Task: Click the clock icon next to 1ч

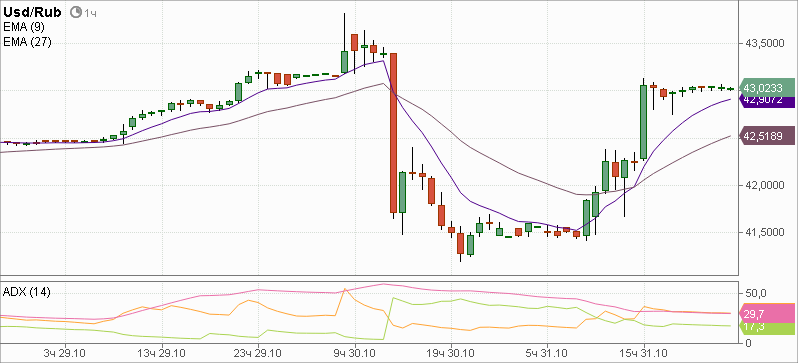Action: 76,12
